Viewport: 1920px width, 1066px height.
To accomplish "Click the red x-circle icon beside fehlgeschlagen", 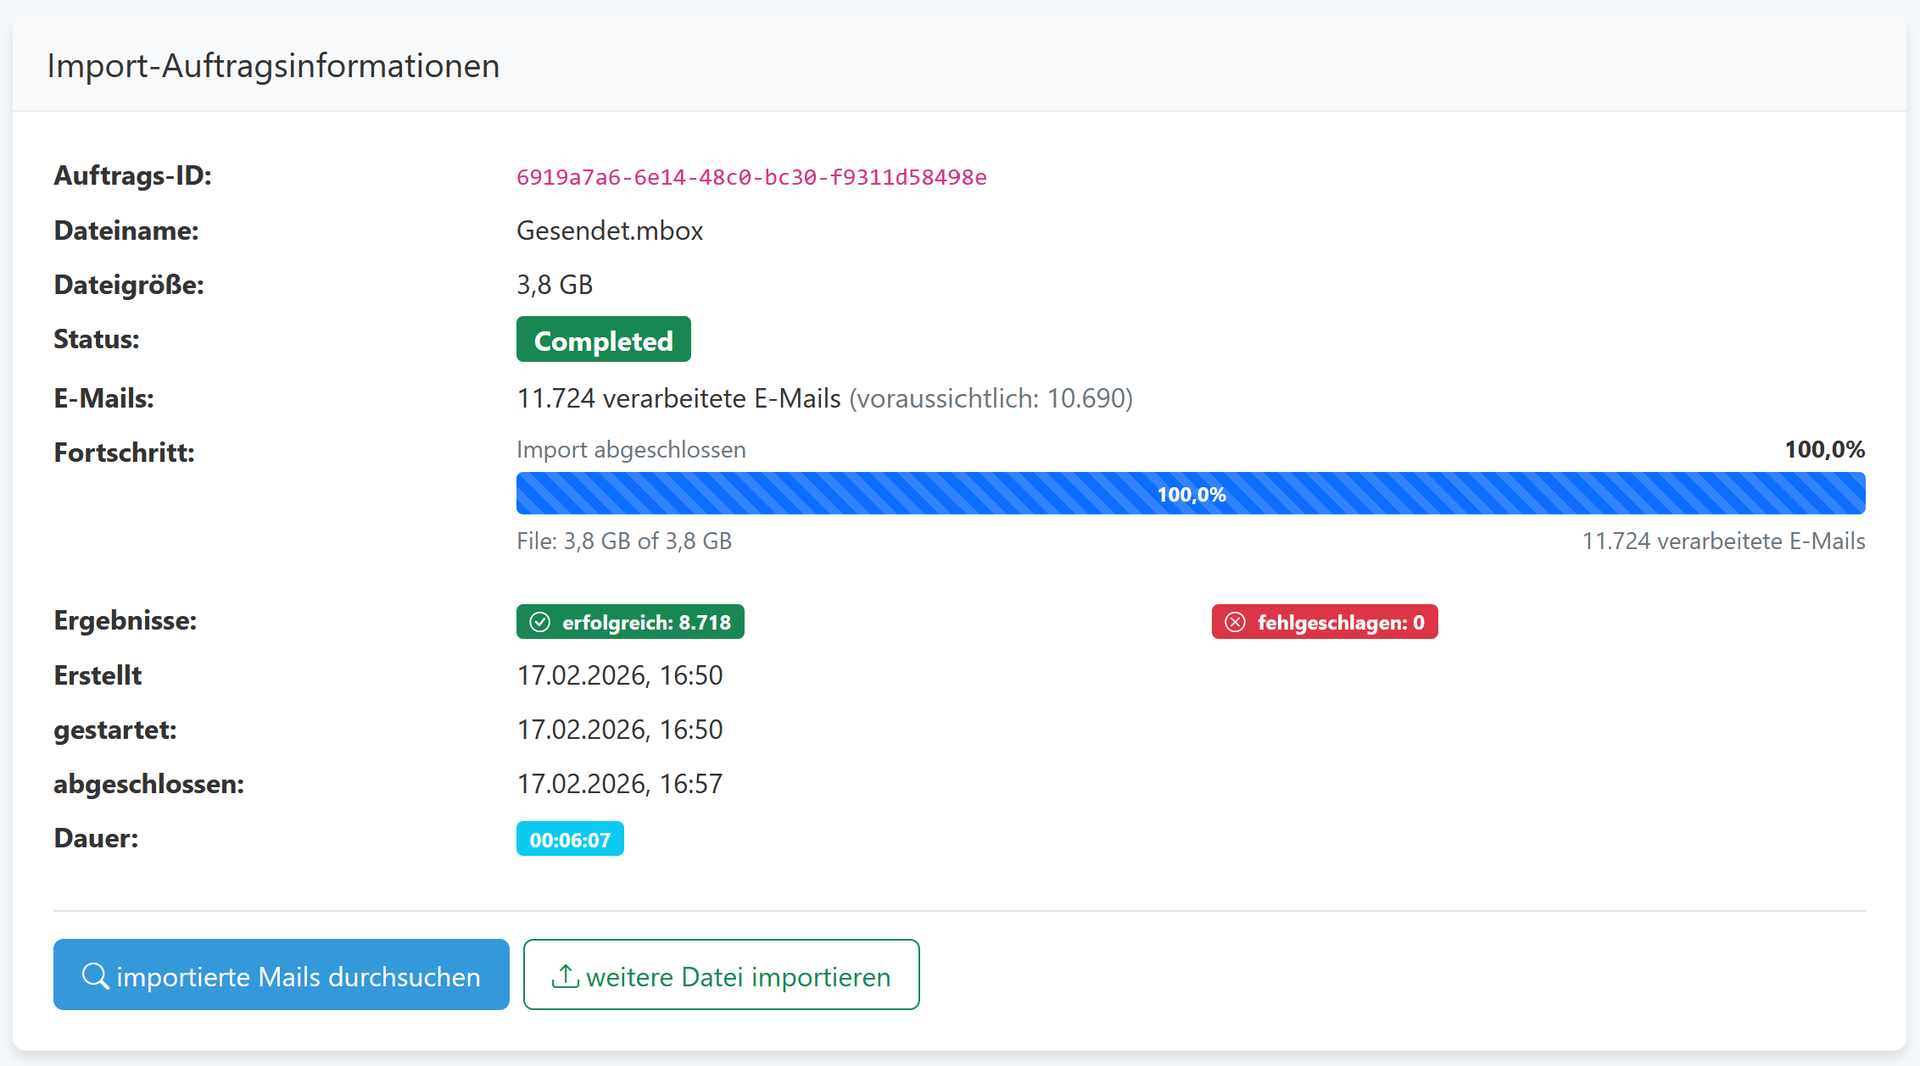I will 1235,622.
